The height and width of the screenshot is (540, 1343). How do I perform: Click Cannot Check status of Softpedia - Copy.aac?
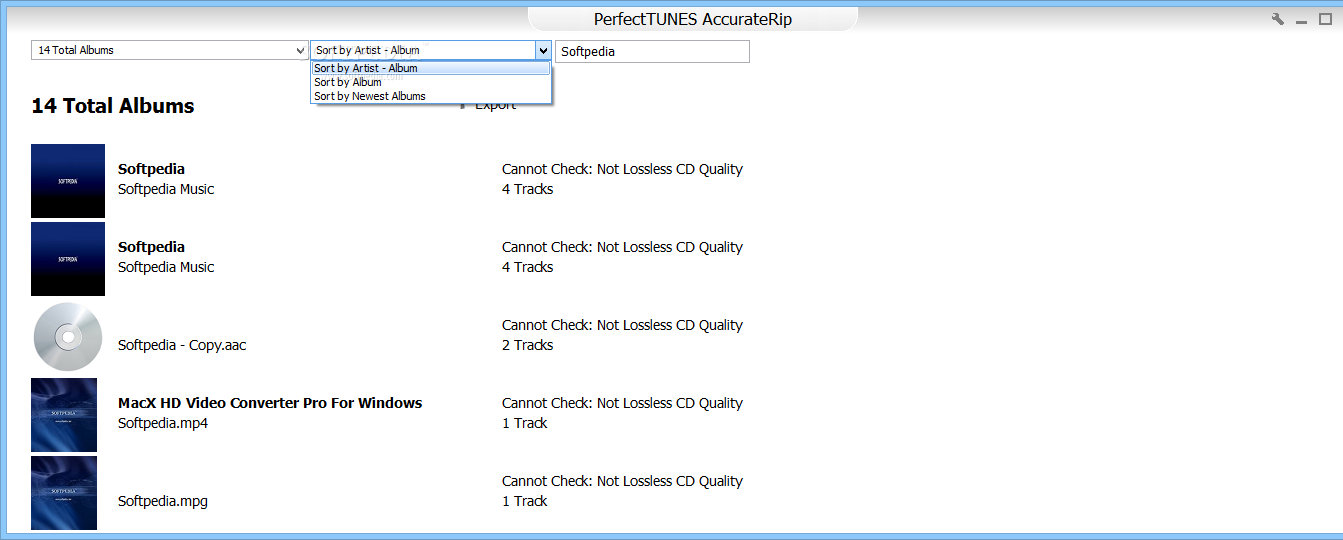click(622, 325)
